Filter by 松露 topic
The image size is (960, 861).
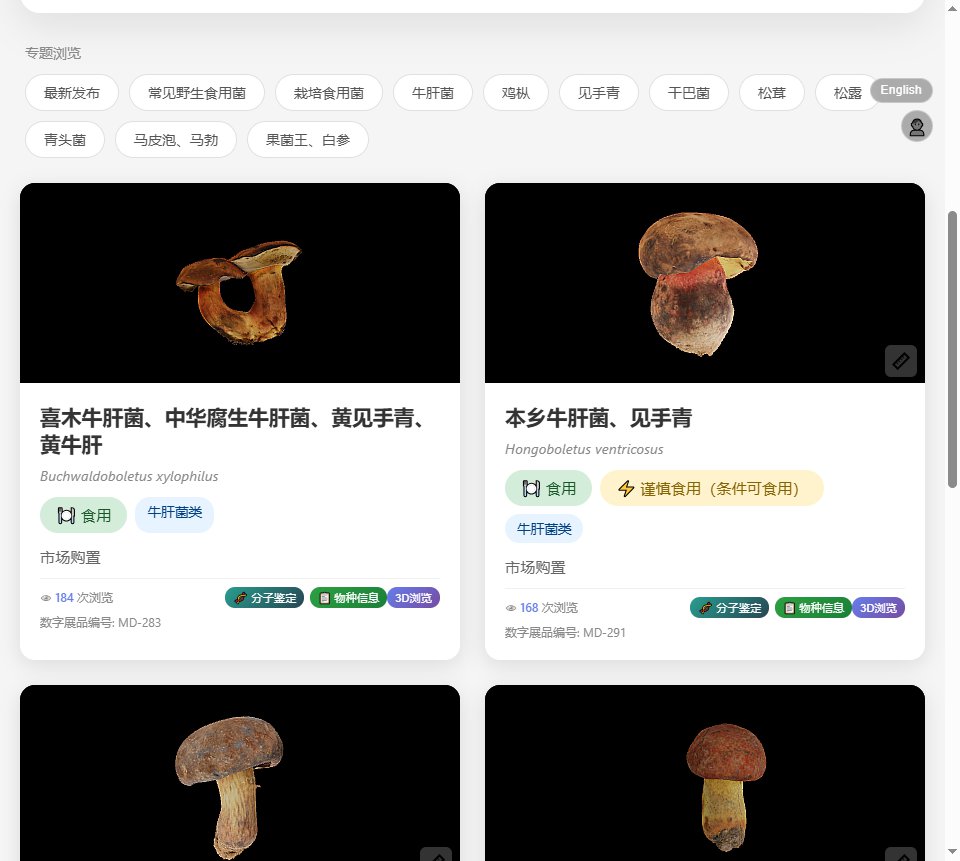[x=847, y=93]
